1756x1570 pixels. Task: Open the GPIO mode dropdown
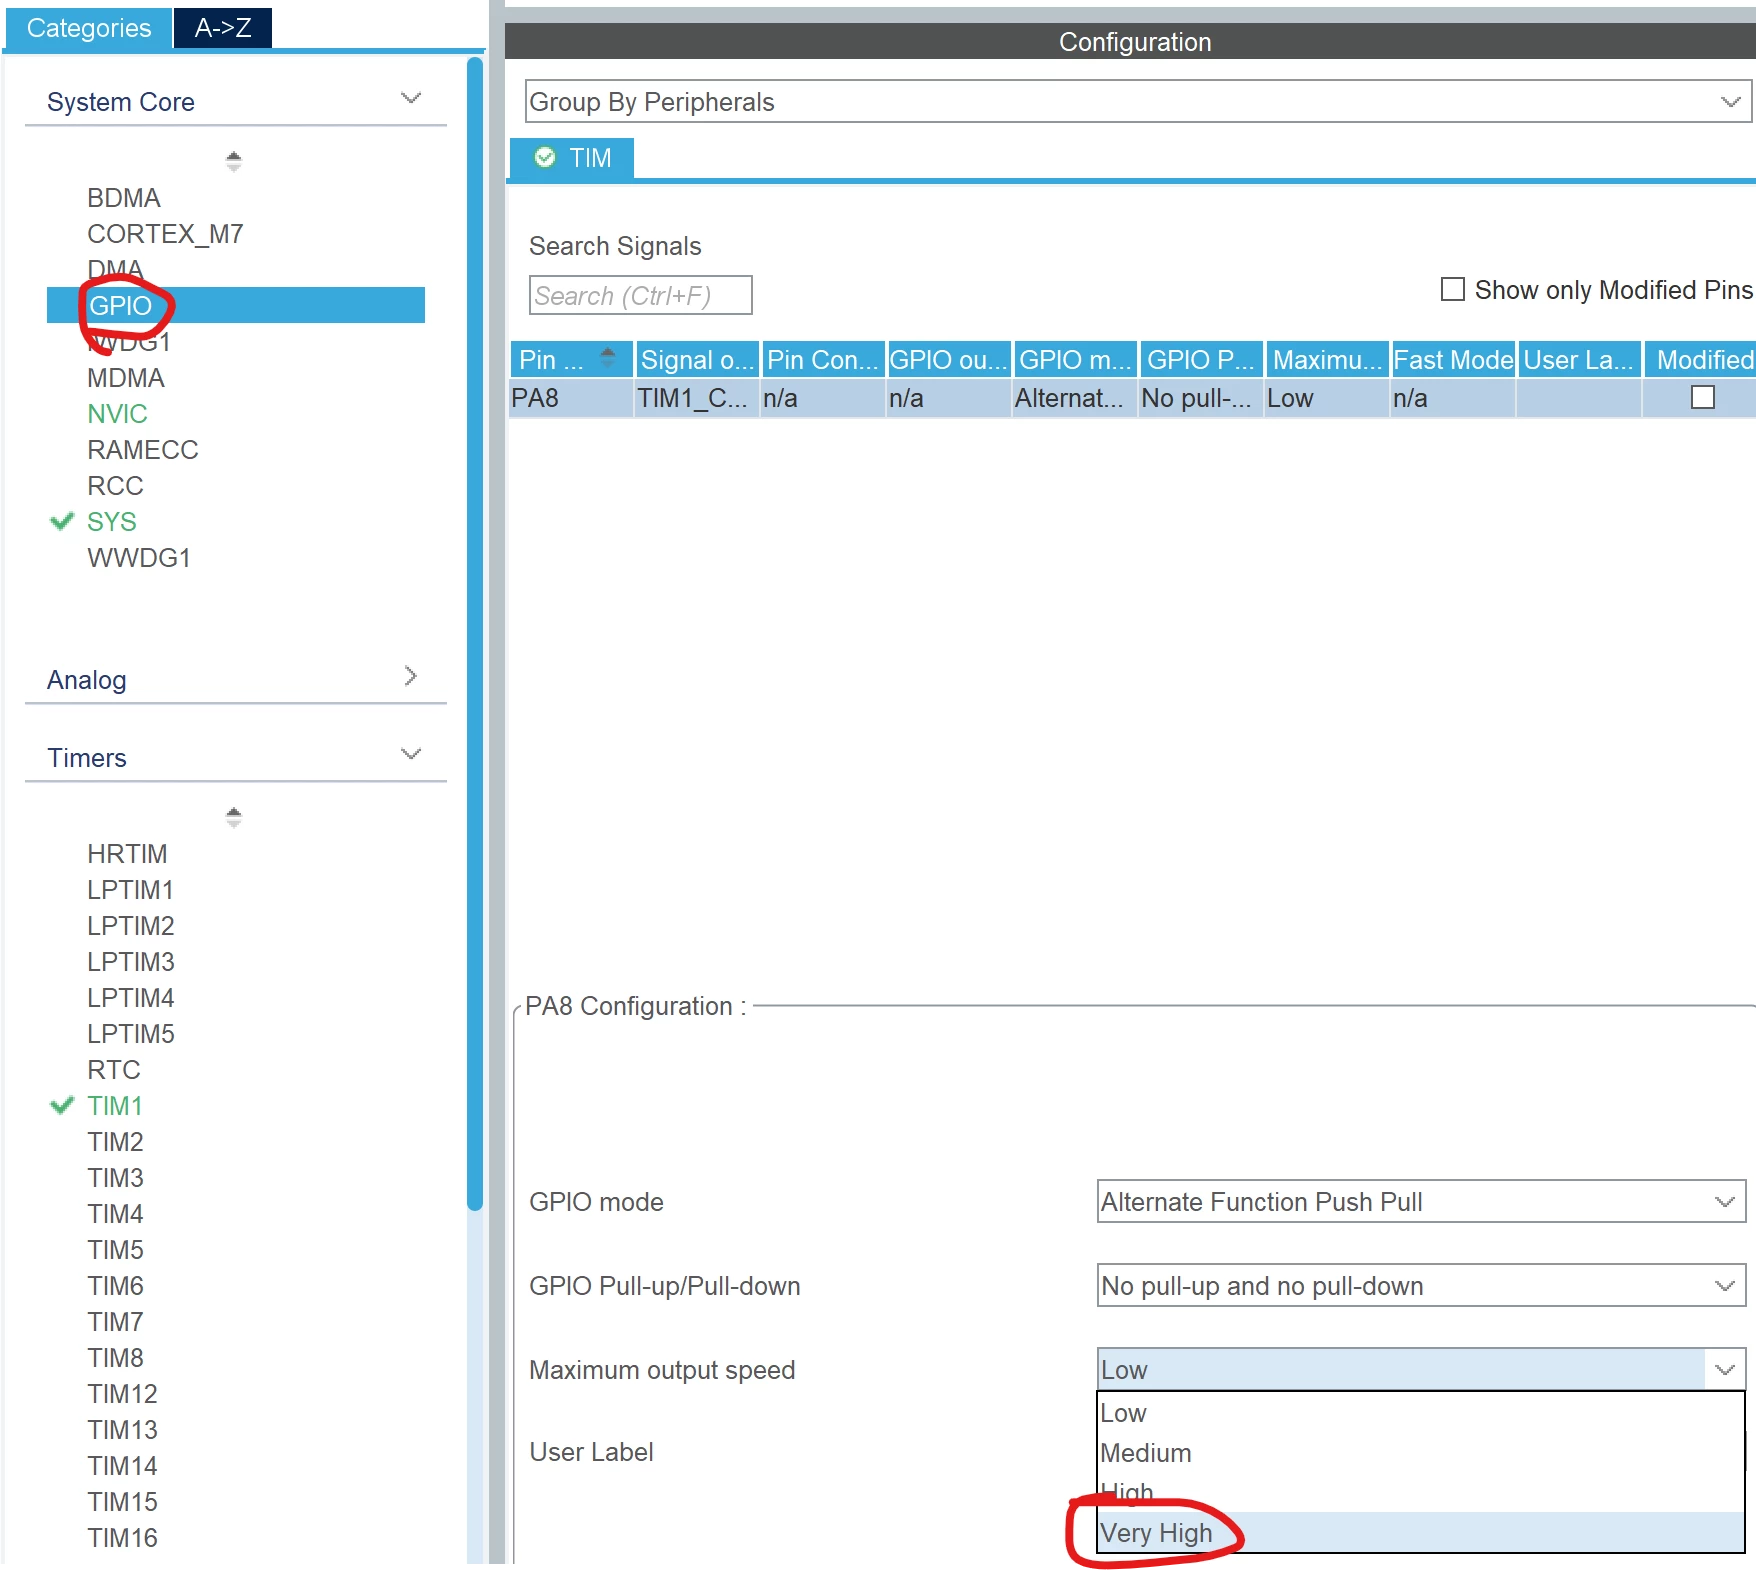click(1421, 1201)
